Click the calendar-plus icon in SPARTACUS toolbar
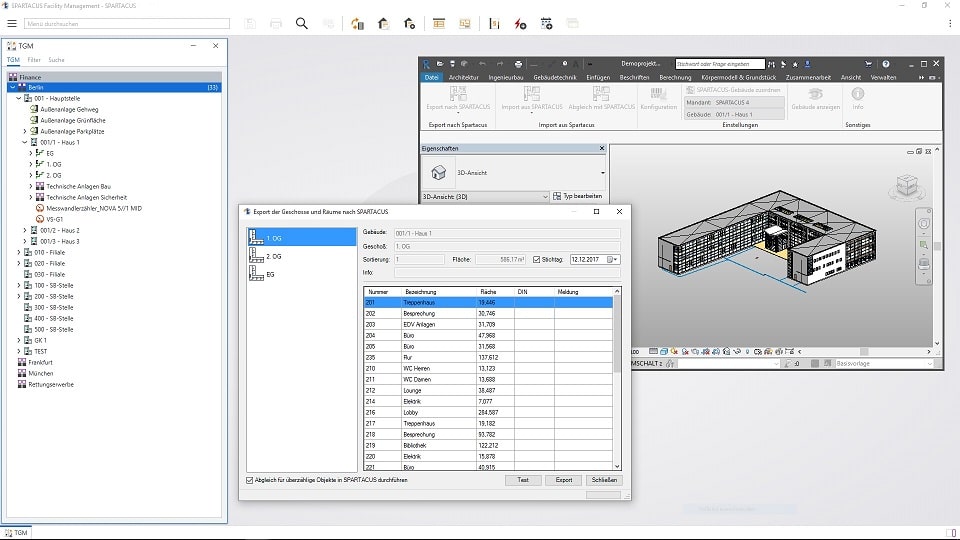 pos(546,23)
